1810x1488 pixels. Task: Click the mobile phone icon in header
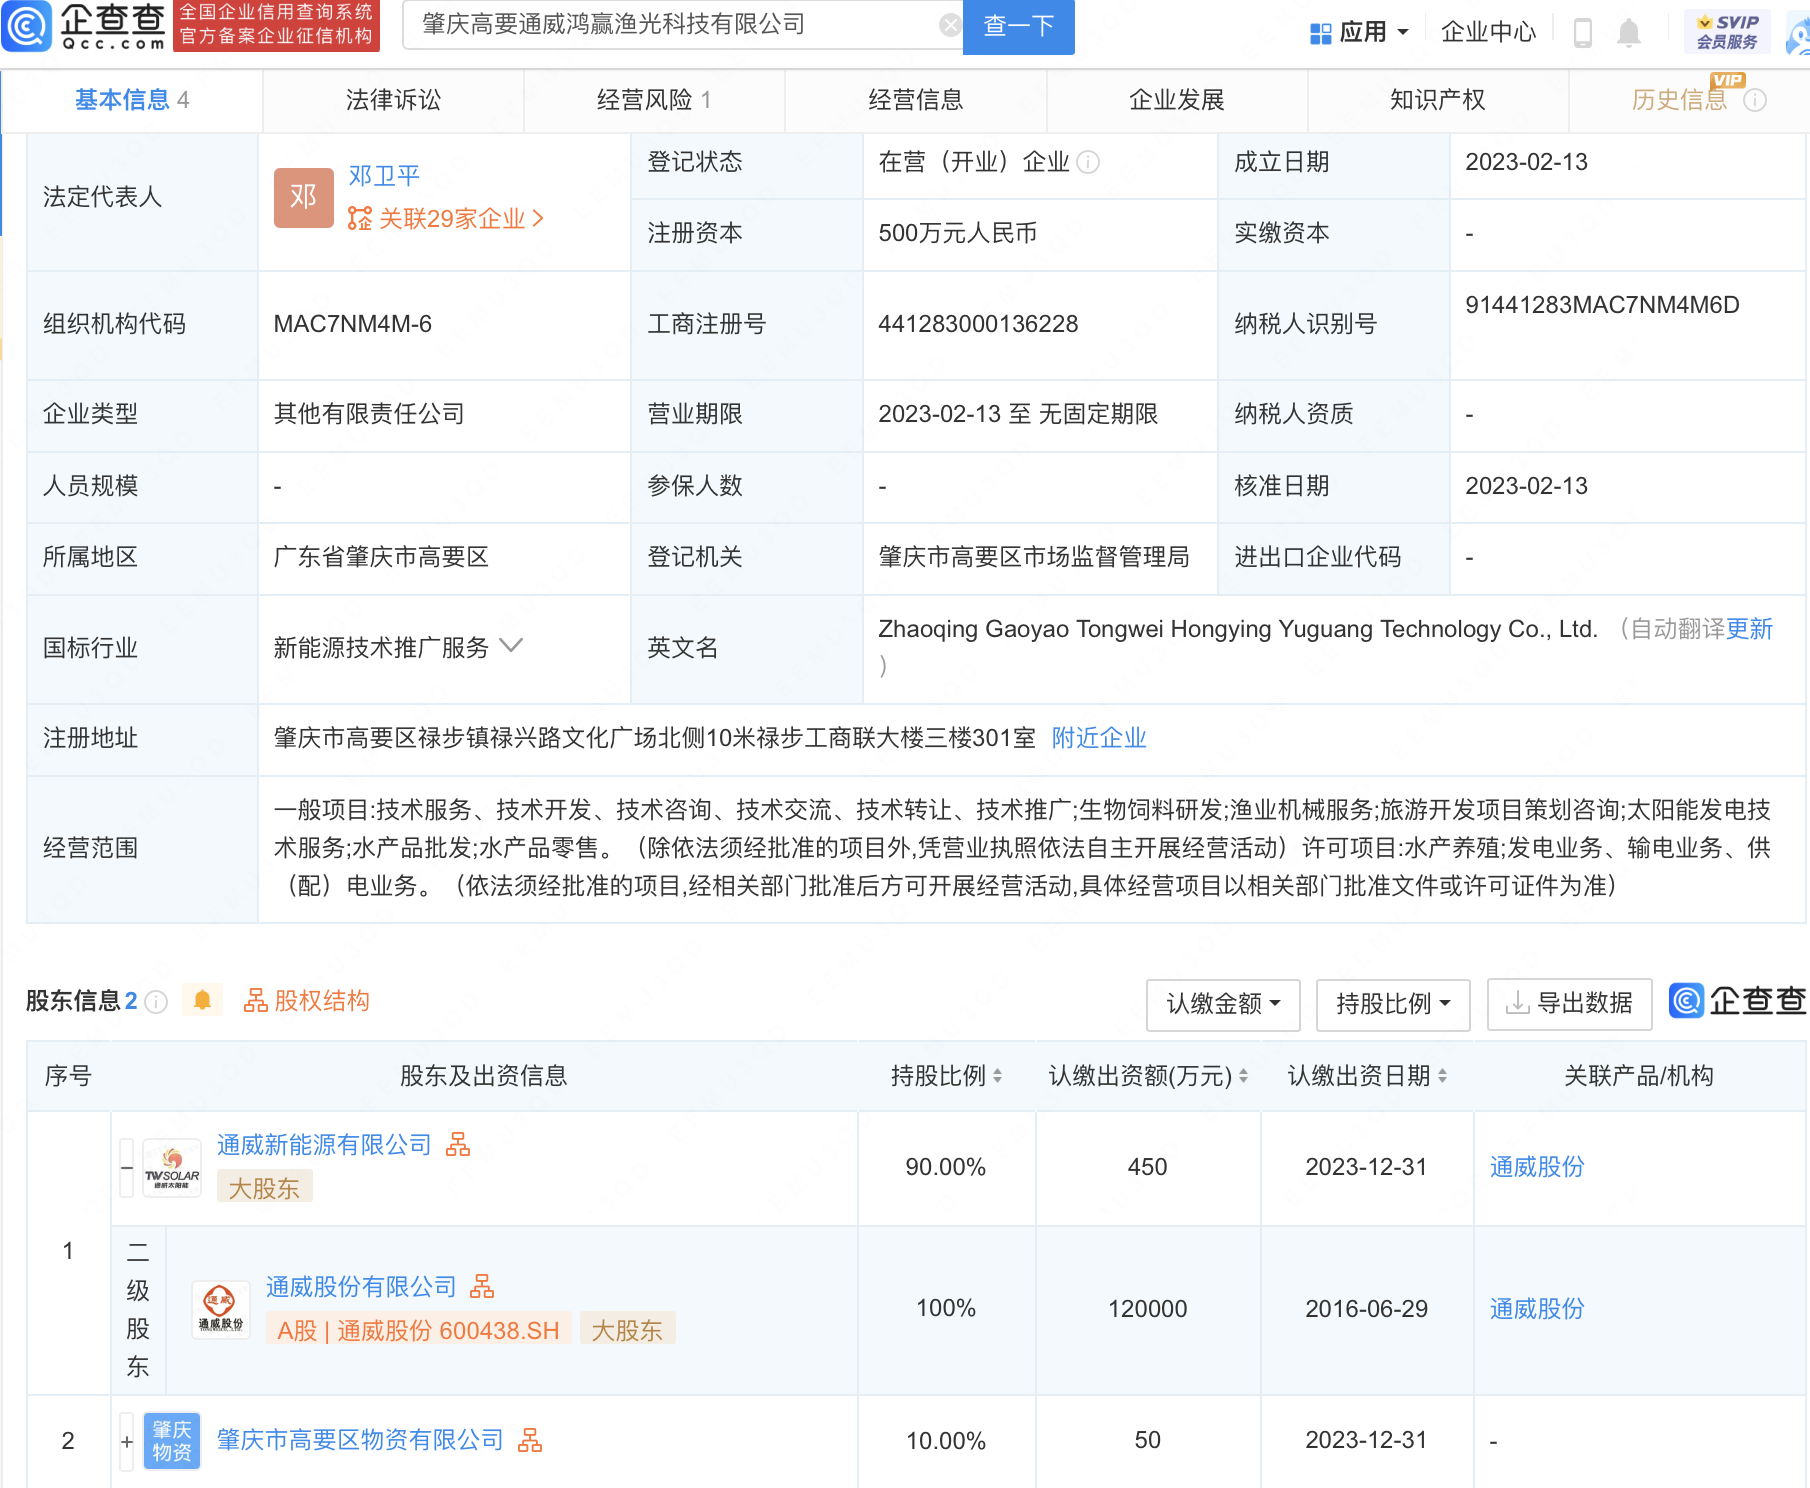[1582, 33]
